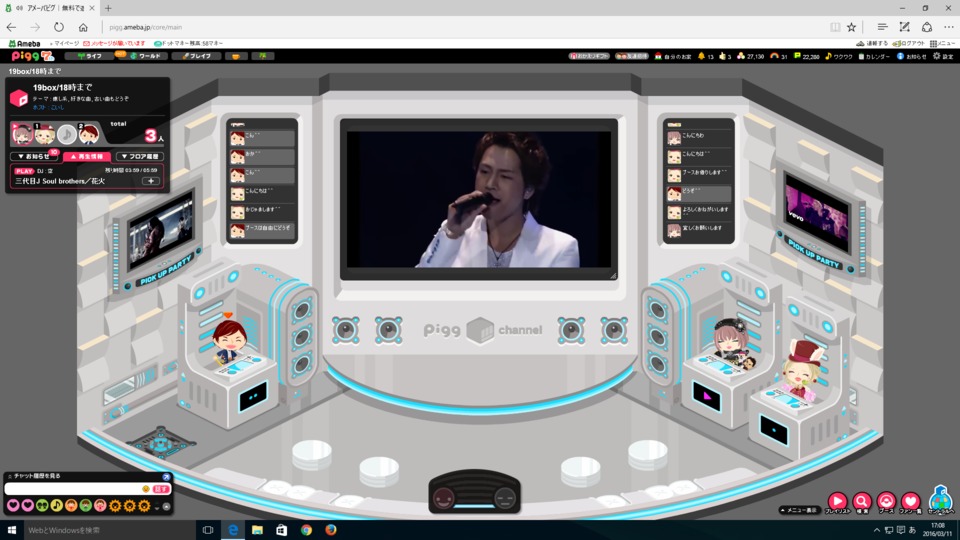Click the gift present button in top bar
960x540 pixels.
click(x=589, y=56)
